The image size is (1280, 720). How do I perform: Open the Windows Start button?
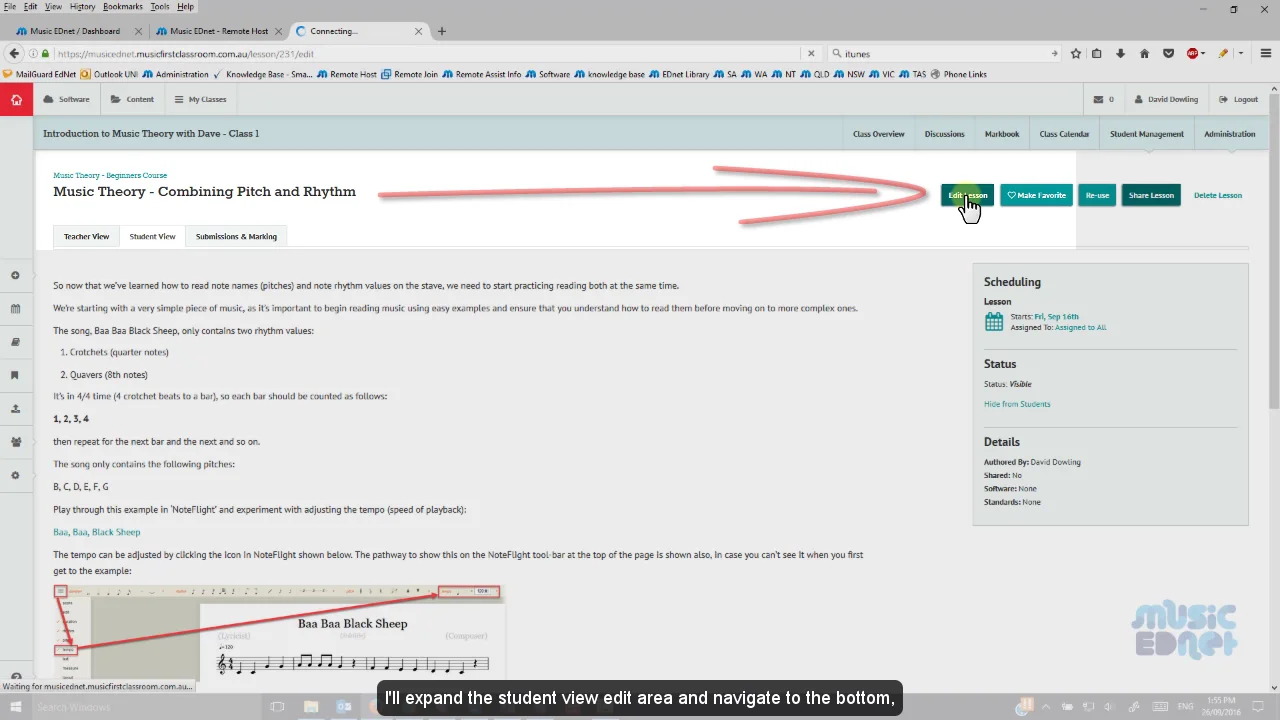pyautogui.click(x=15, y=707)
